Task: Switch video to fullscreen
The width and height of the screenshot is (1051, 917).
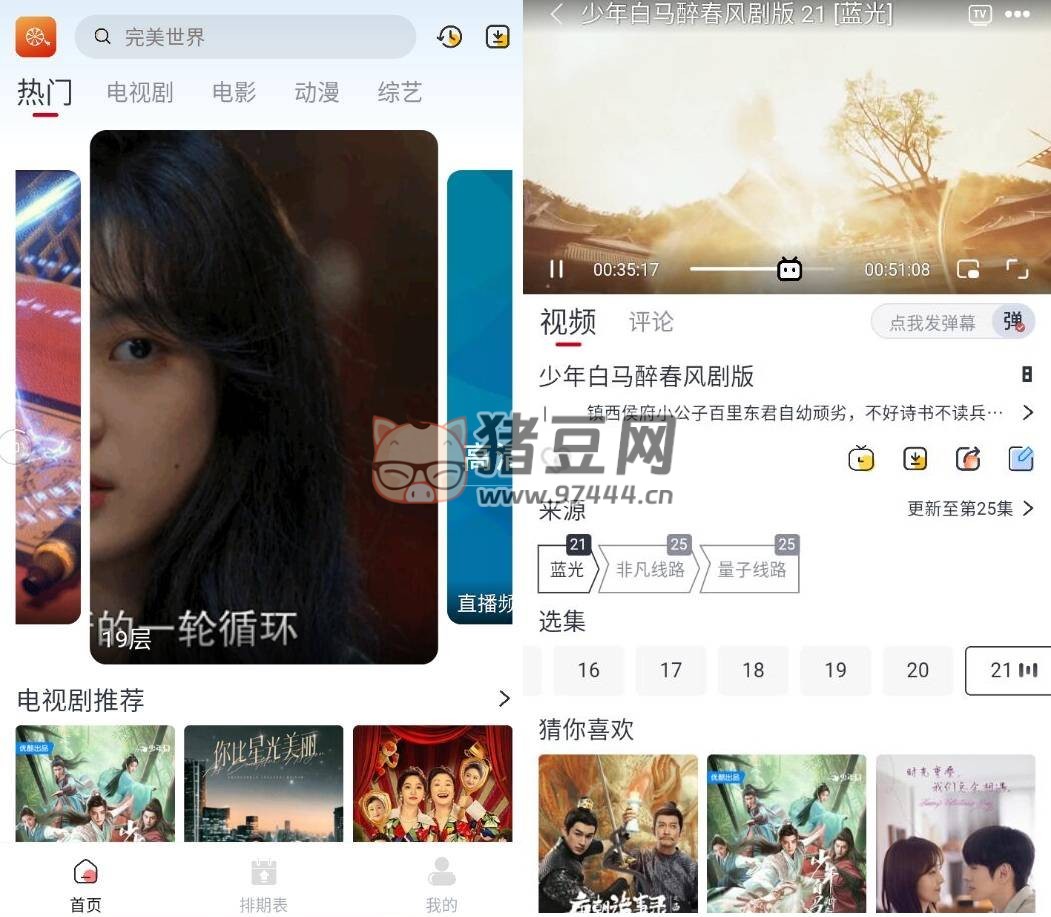Action: click(1017, 269)
